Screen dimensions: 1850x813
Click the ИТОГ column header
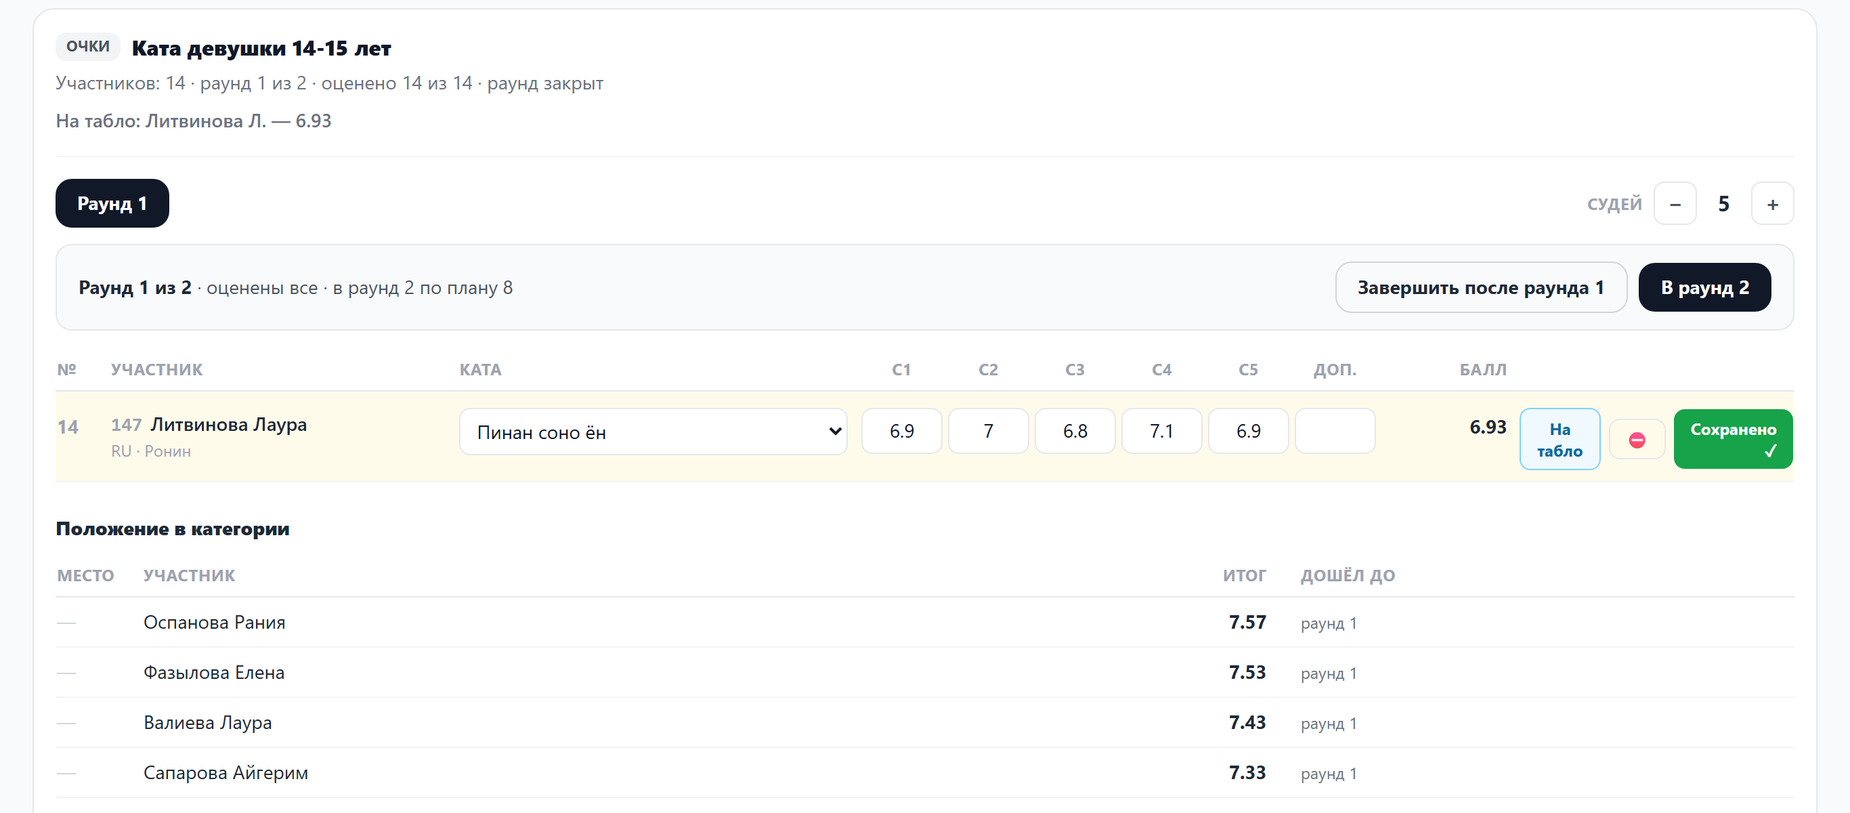click(x=1244, y=576)
